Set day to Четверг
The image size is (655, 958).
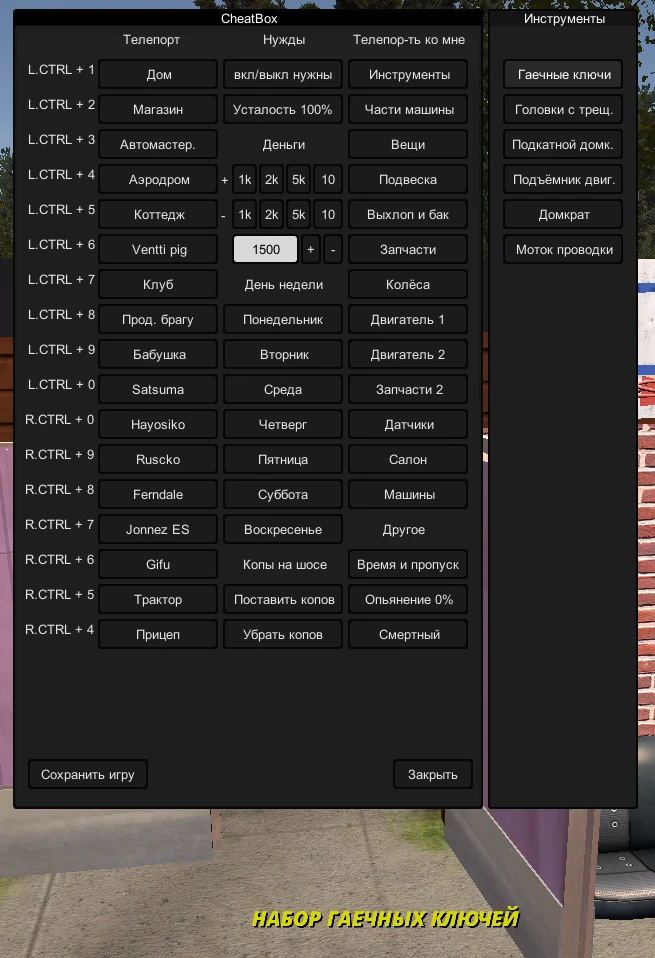tap(283, 424)
